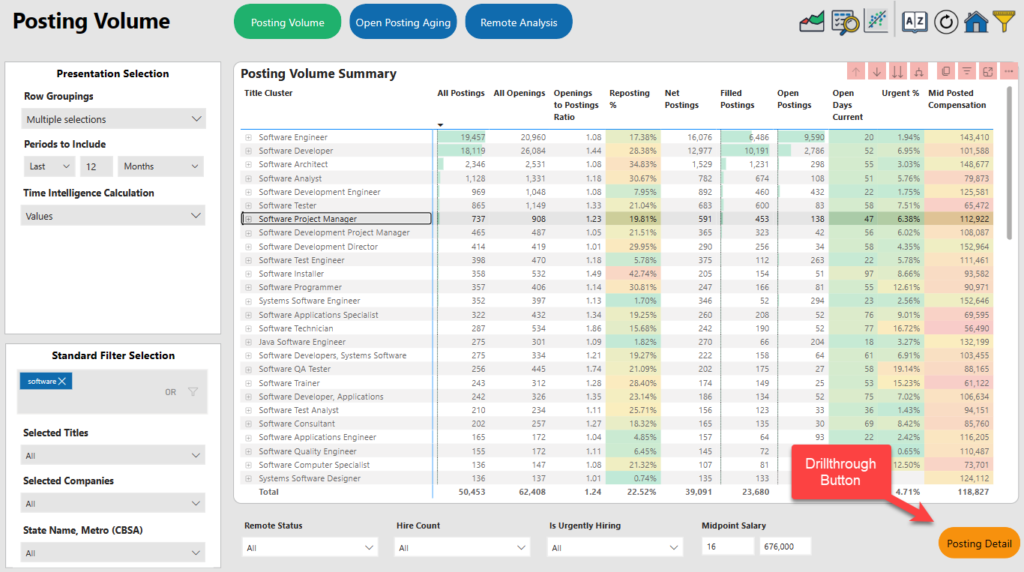Screen dimensions: 1024x572
Task: Remove the software filter tag
Action: 62,381
